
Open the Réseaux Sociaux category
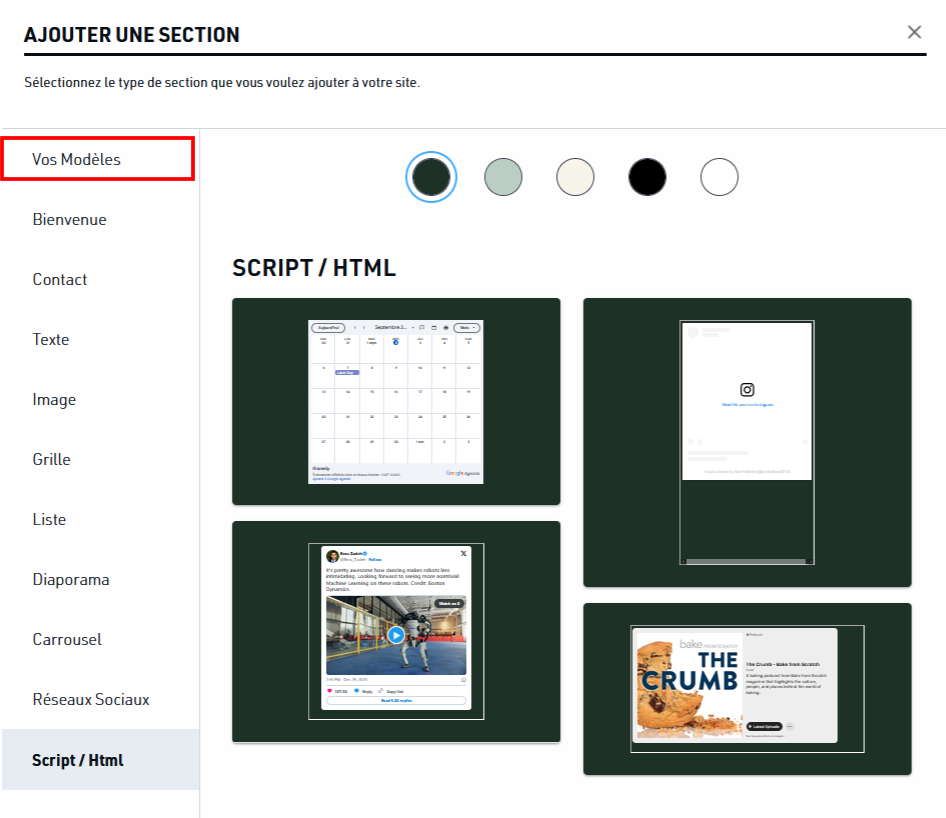(100, 699)
